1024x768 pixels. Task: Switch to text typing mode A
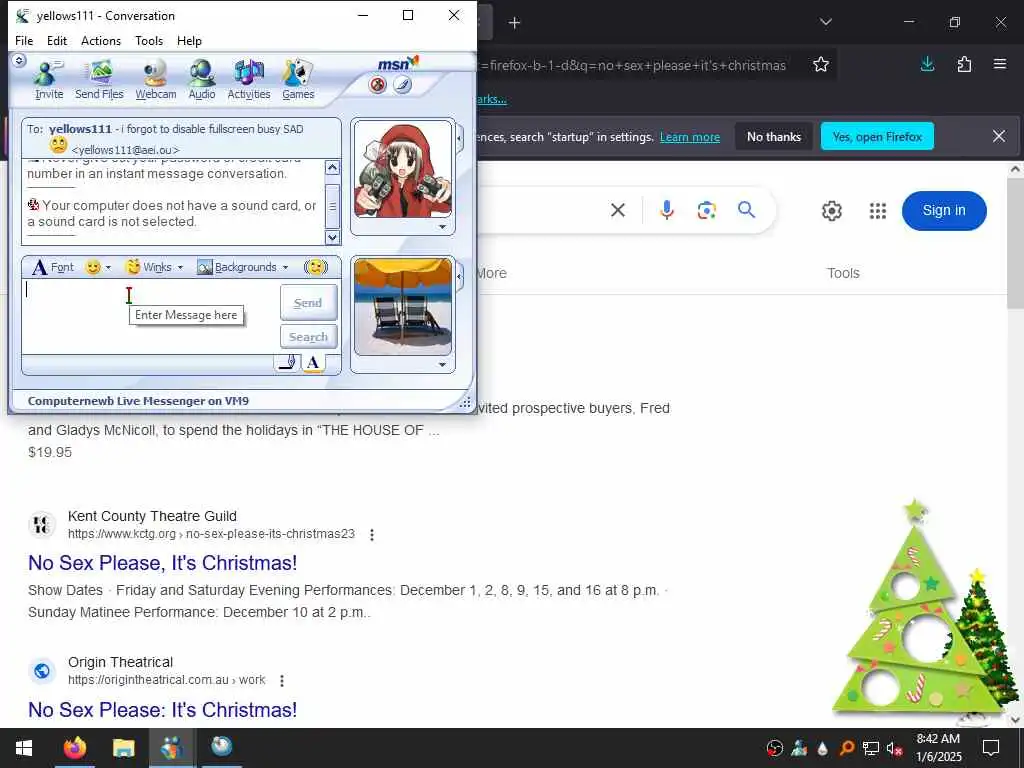313,363
